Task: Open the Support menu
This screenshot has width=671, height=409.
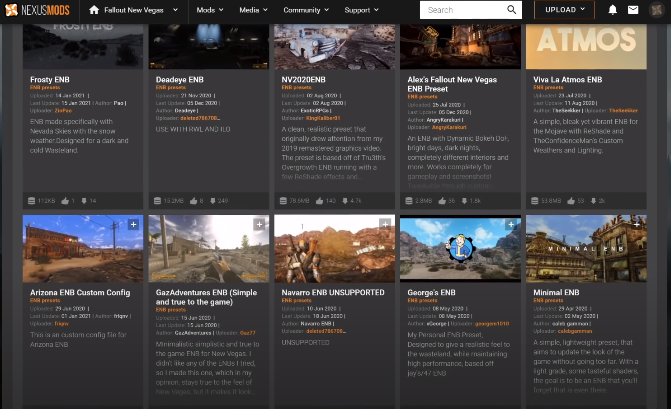Action: (x=362, y=10)
